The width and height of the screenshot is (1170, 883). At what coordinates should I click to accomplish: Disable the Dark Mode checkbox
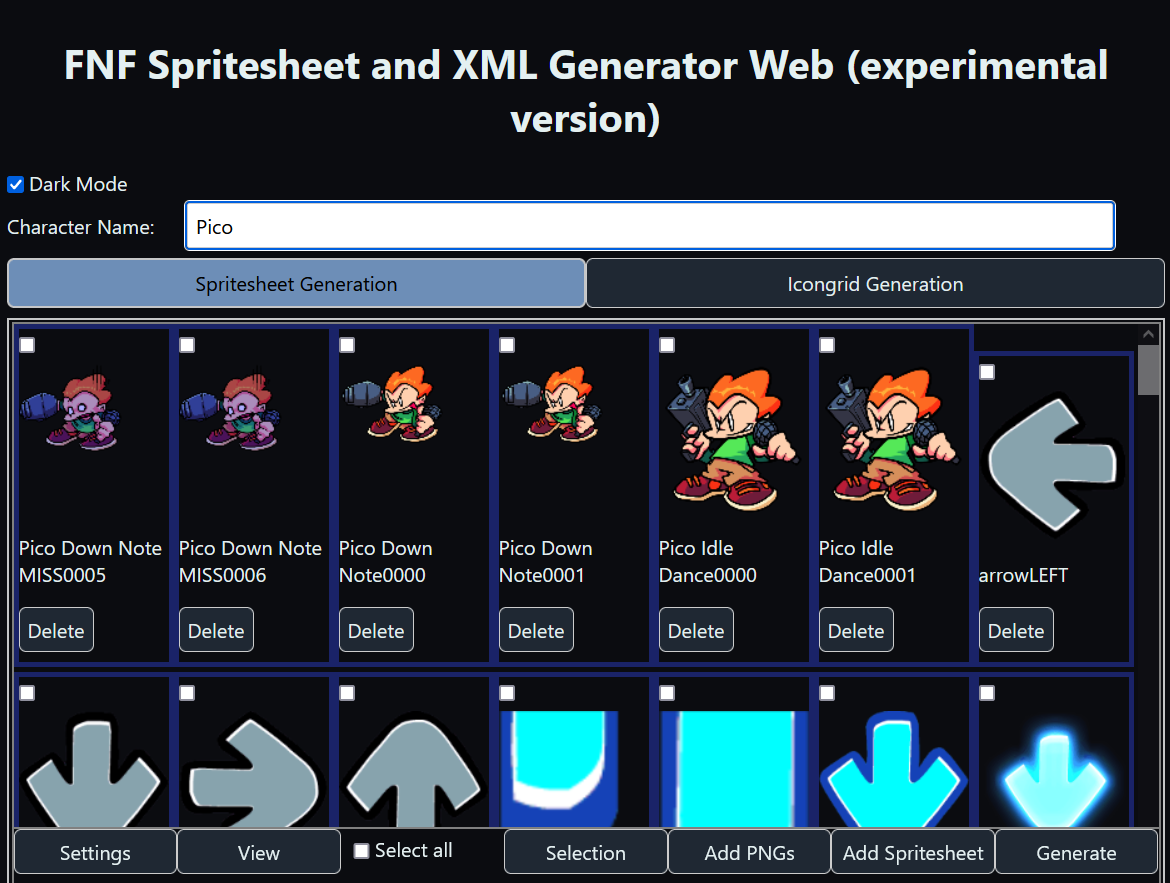point(16,184)
